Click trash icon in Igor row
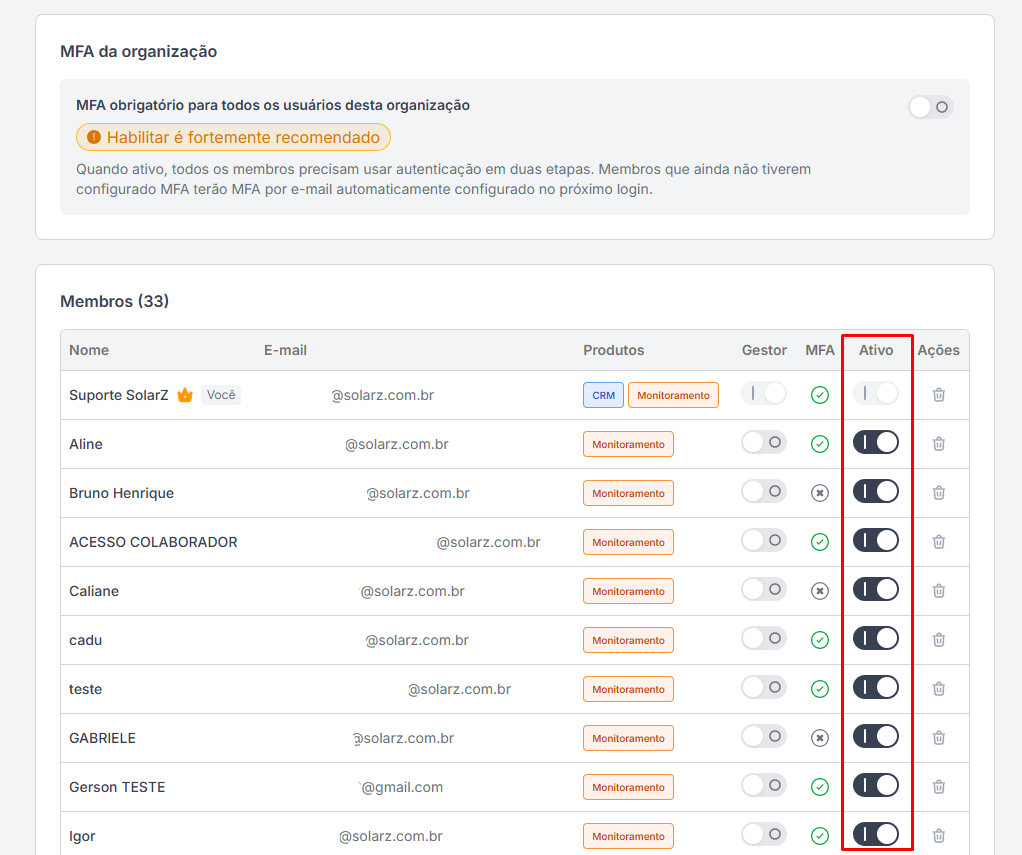The width and height of the screenshot is (1022, 855). (939, 835)
